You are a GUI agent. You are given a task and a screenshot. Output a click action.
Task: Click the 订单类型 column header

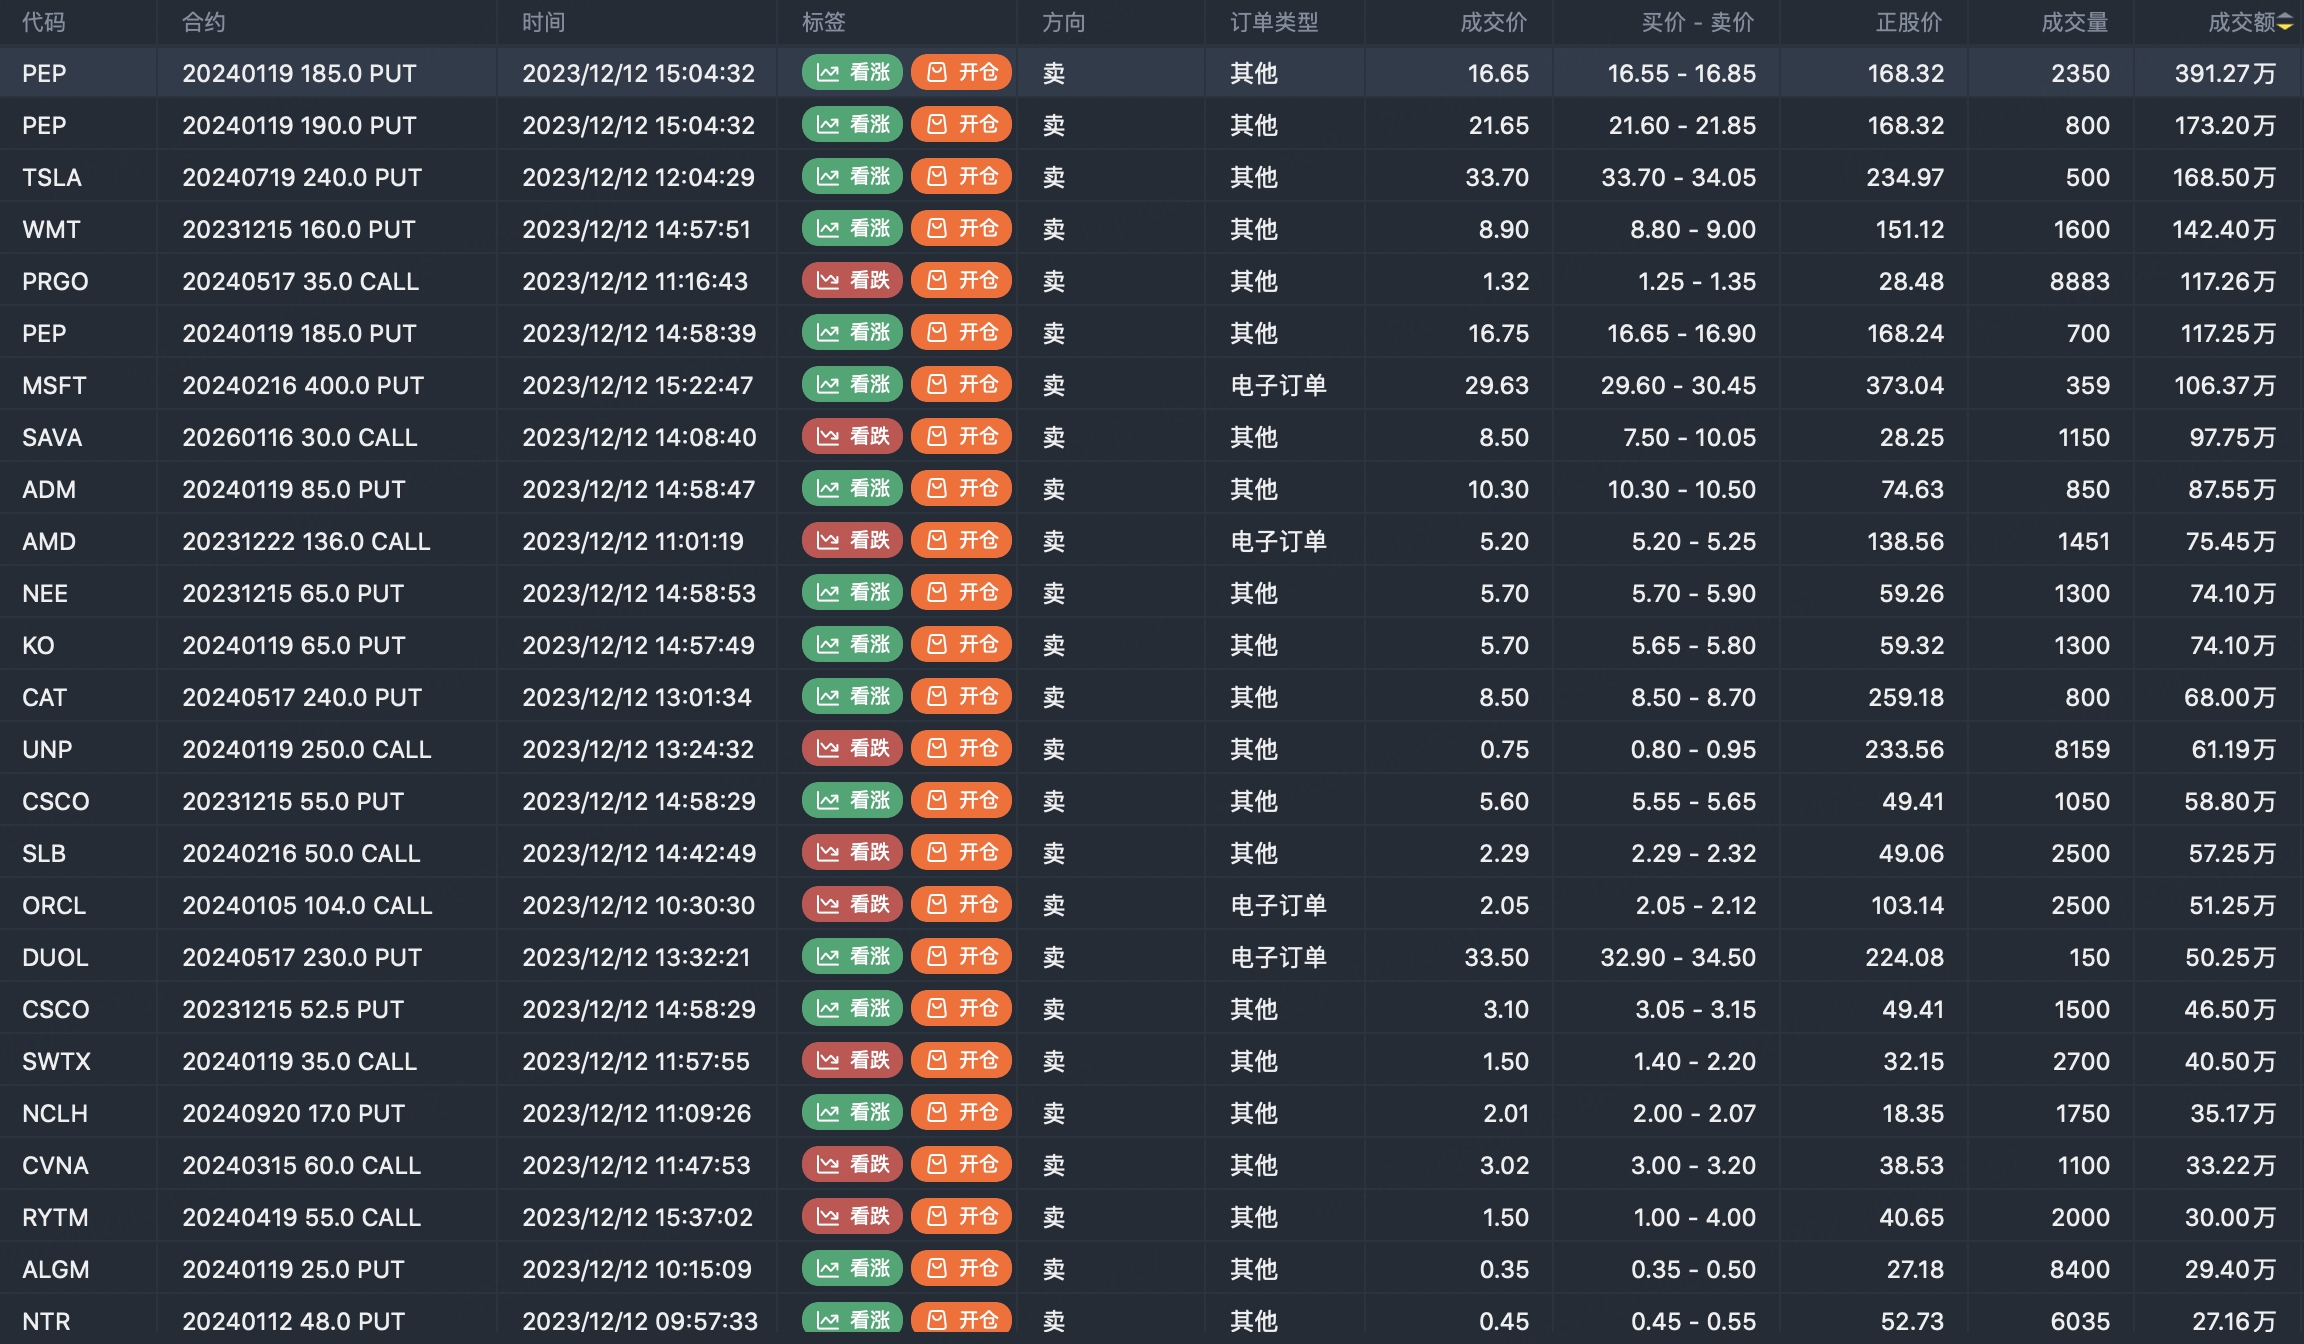click(x=1274, y=22)
